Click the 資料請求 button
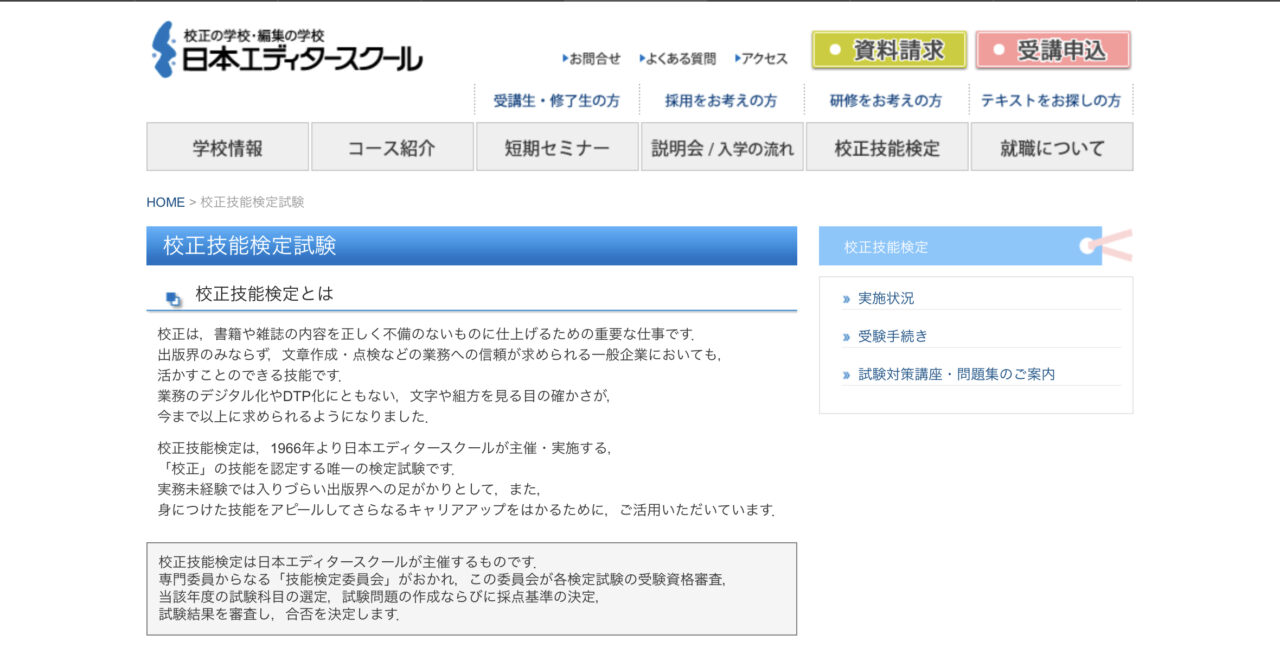This screenshot has width=1280, height=660. [x=888, y=48]
